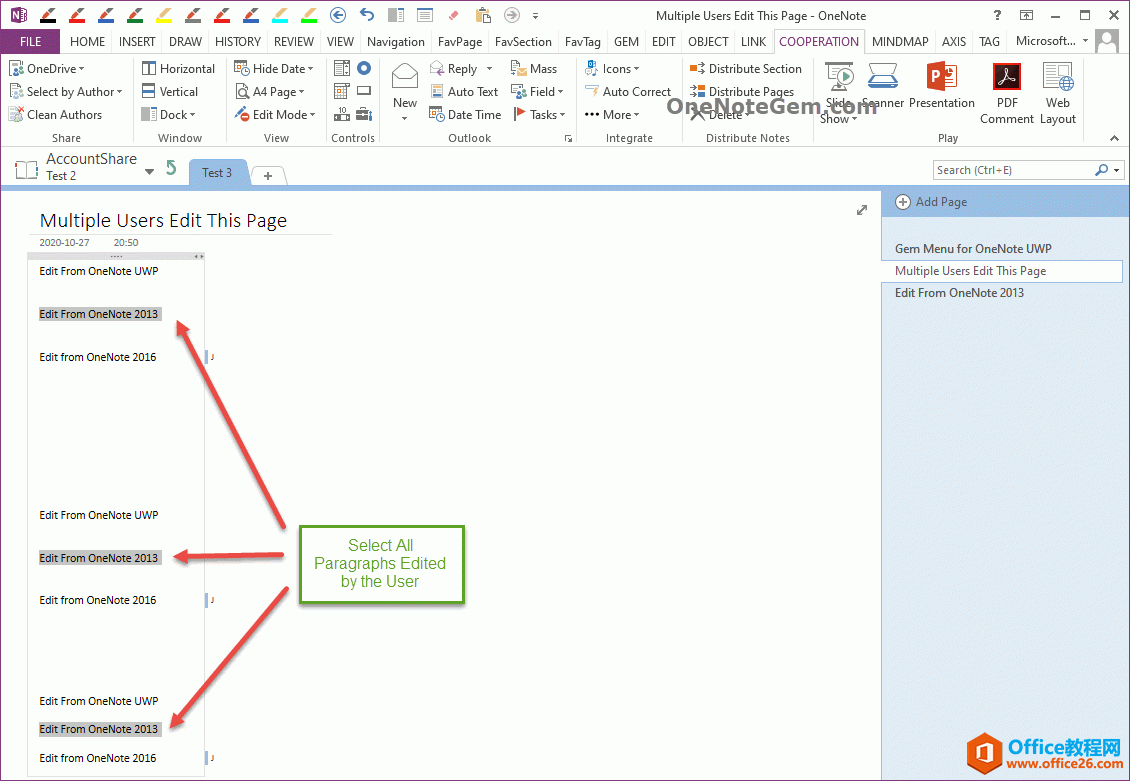Click Ribbon Display Options icon

pos(1026,15)
